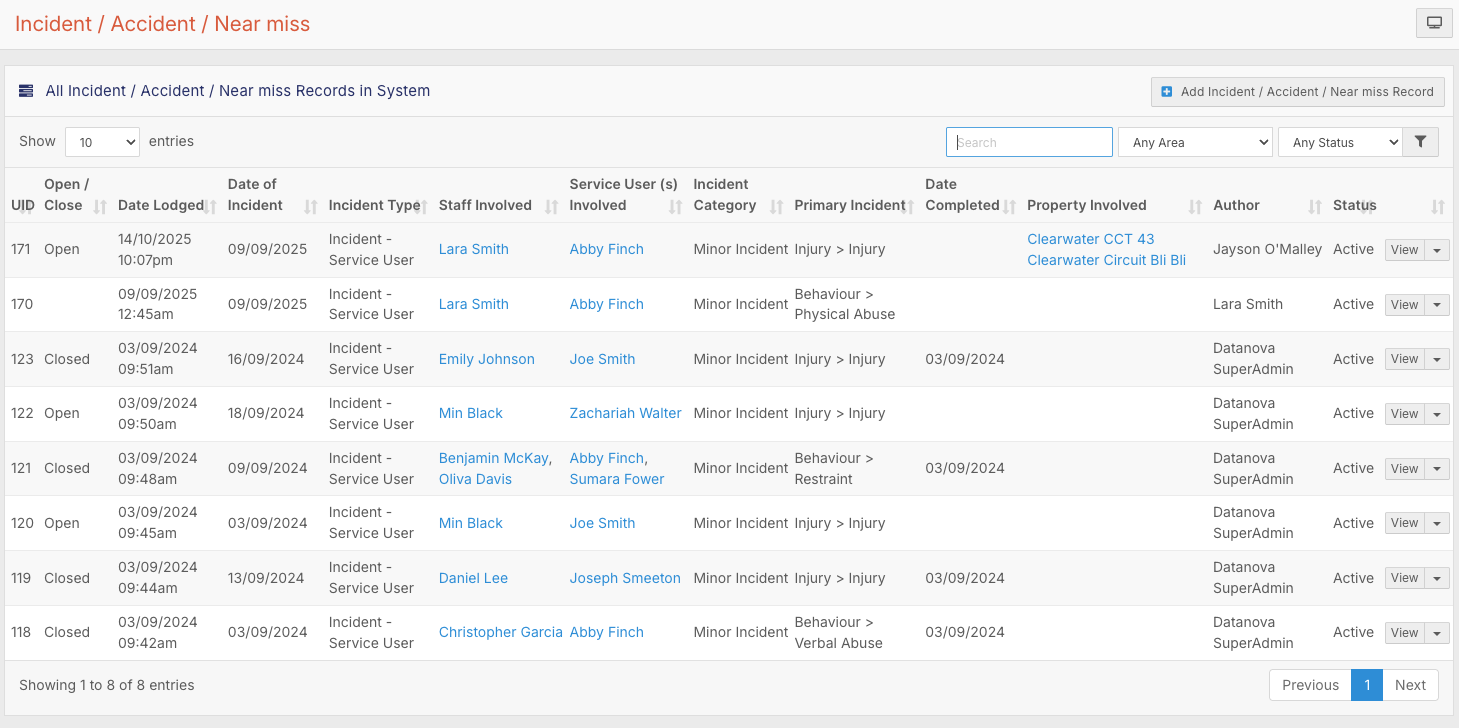The image size is (1459, 728).
Task: Sort by Date of Incident column
Action: pyautogui.click(x=272, y=195)
